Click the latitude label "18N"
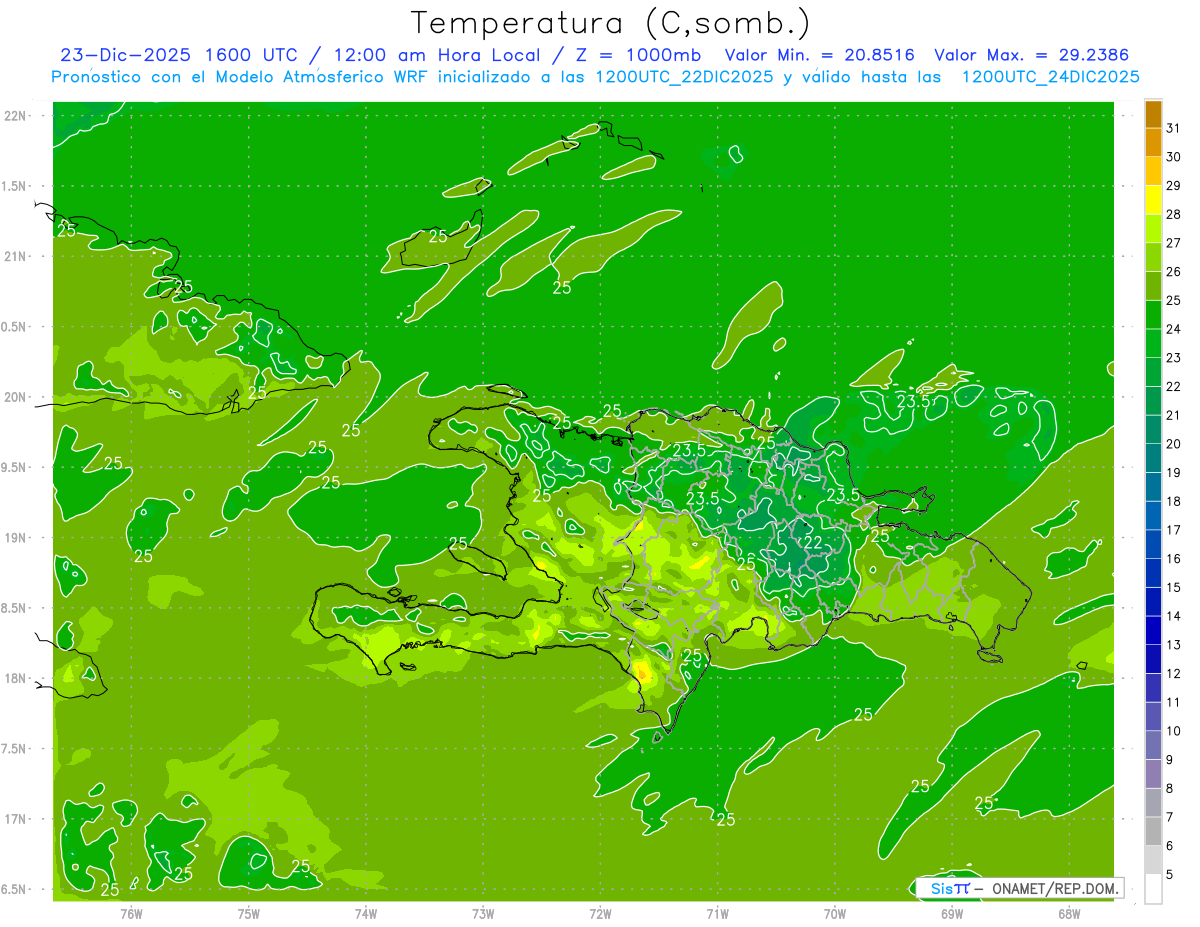This screenshot has width=1200, height=927. (x=17, y=678)
